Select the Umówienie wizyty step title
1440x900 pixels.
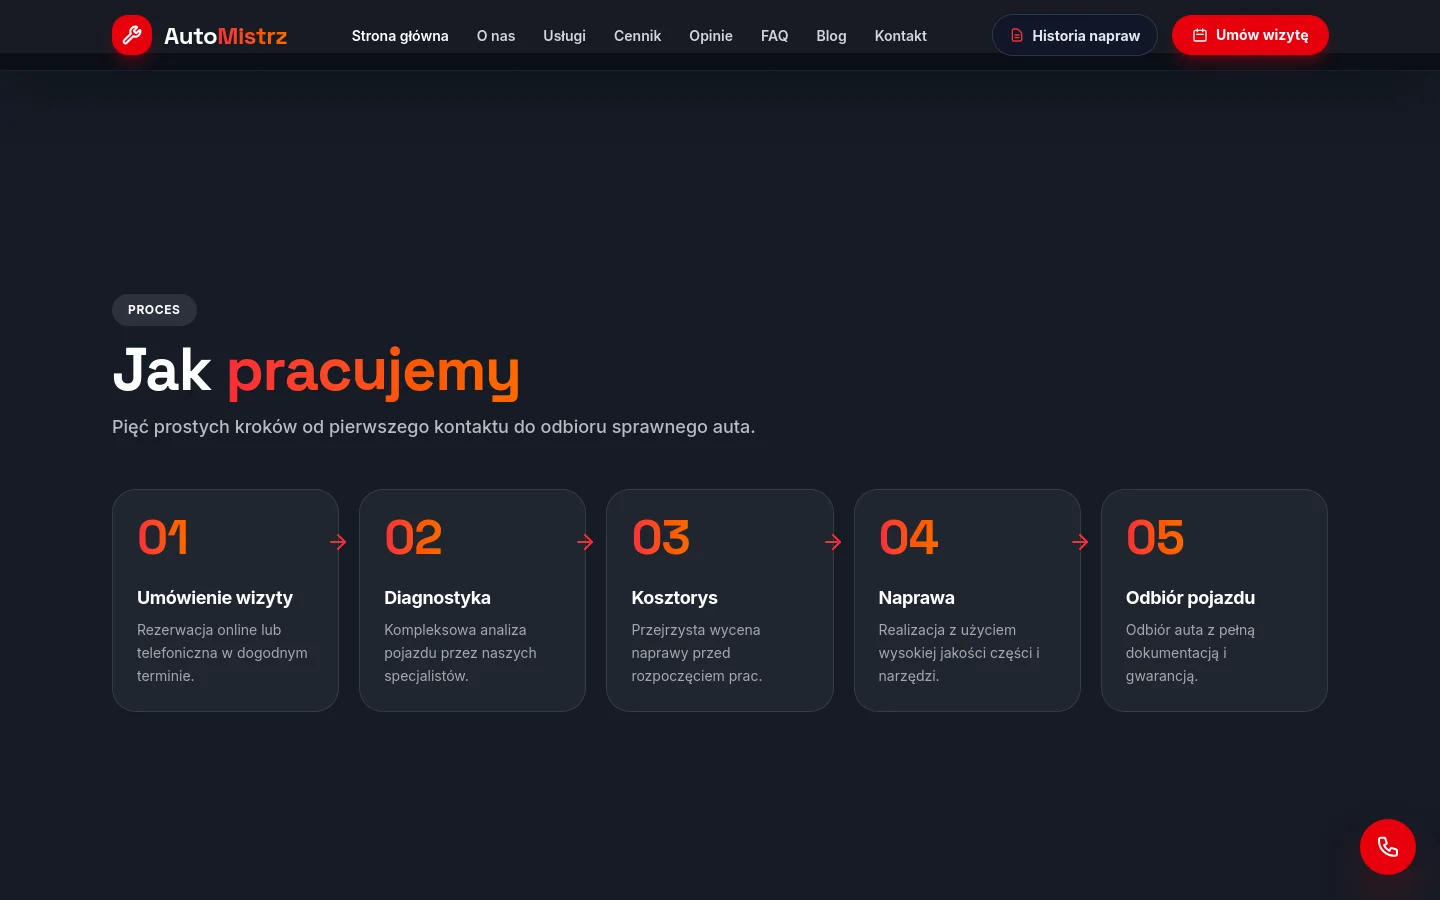(215, 598)
